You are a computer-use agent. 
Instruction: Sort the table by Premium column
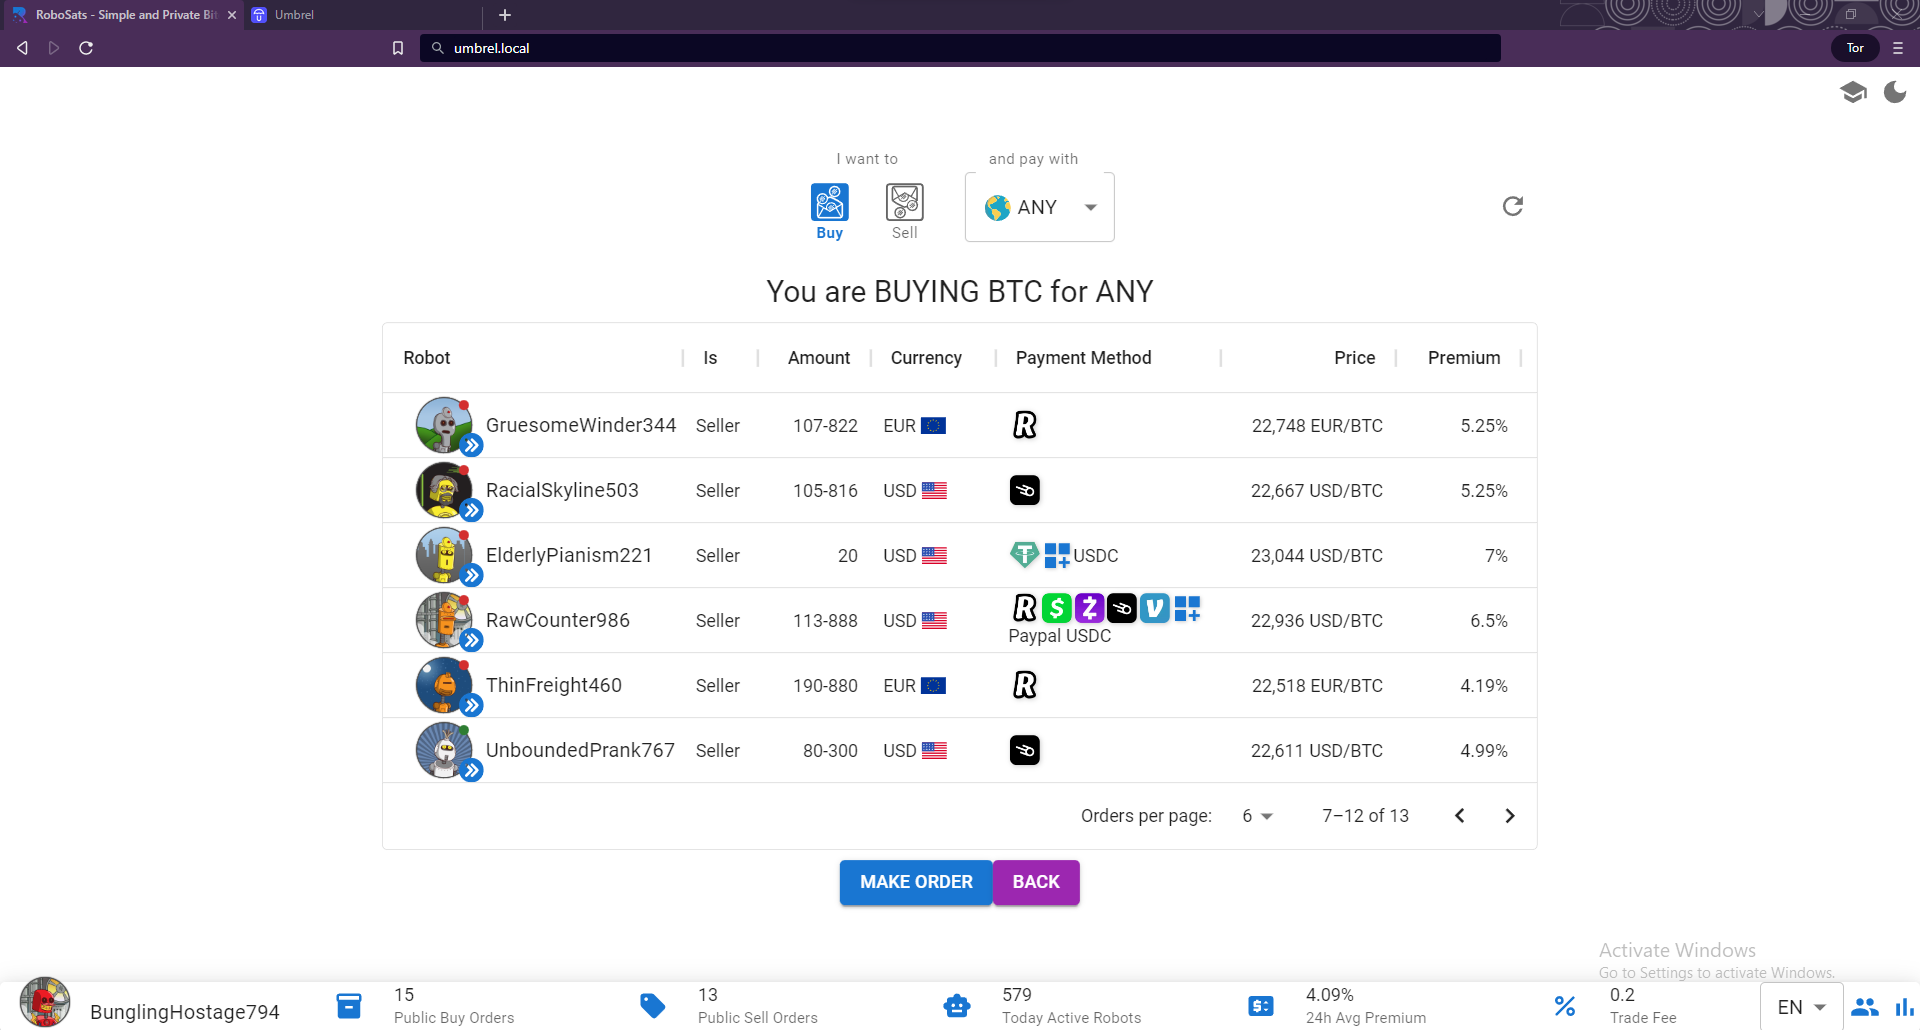pos(1463,358)
